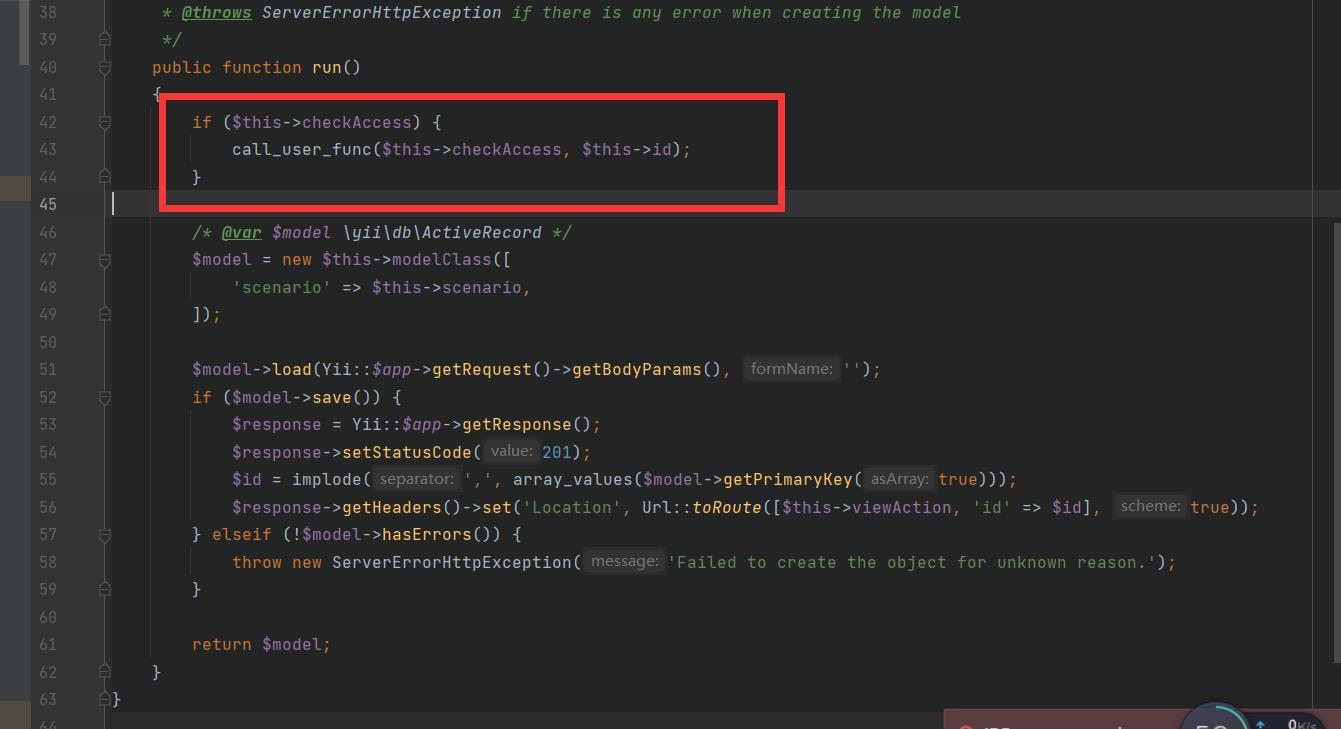Click 'getPrimaryKey' on line 55

coord(788,479)
